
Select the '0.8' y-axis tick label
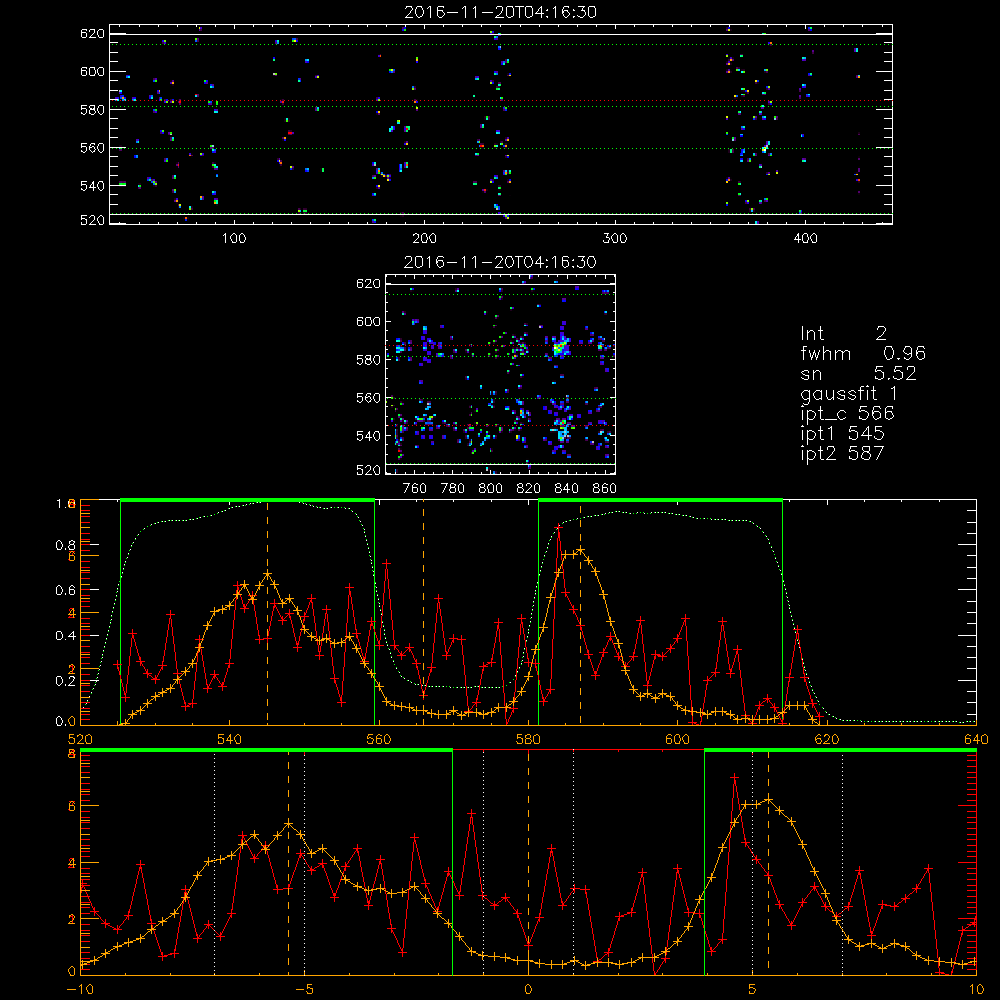point(66,545)
